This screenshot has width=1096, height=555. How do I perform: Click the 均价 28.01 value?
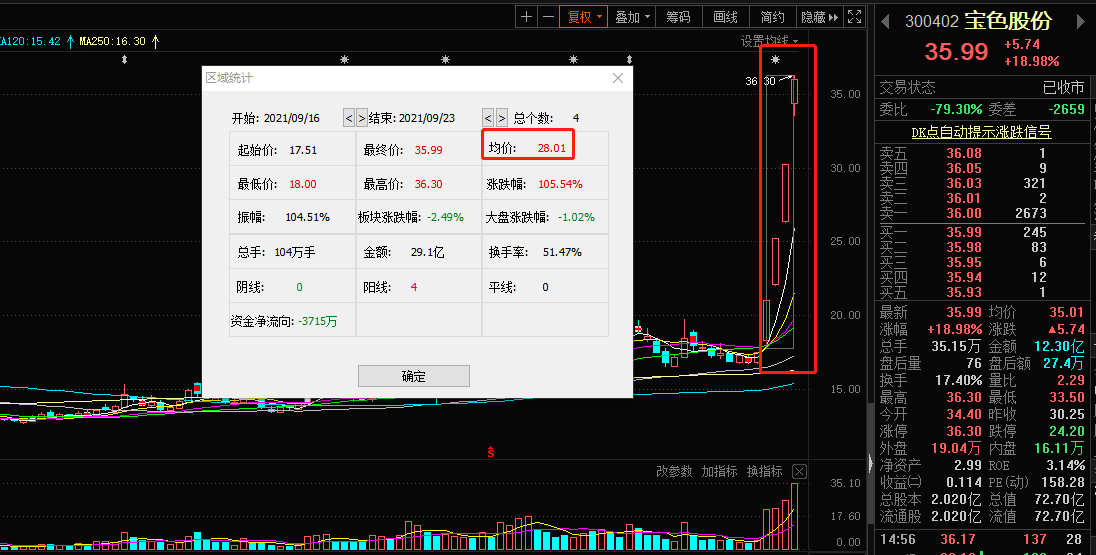click(x=551, y=147)
